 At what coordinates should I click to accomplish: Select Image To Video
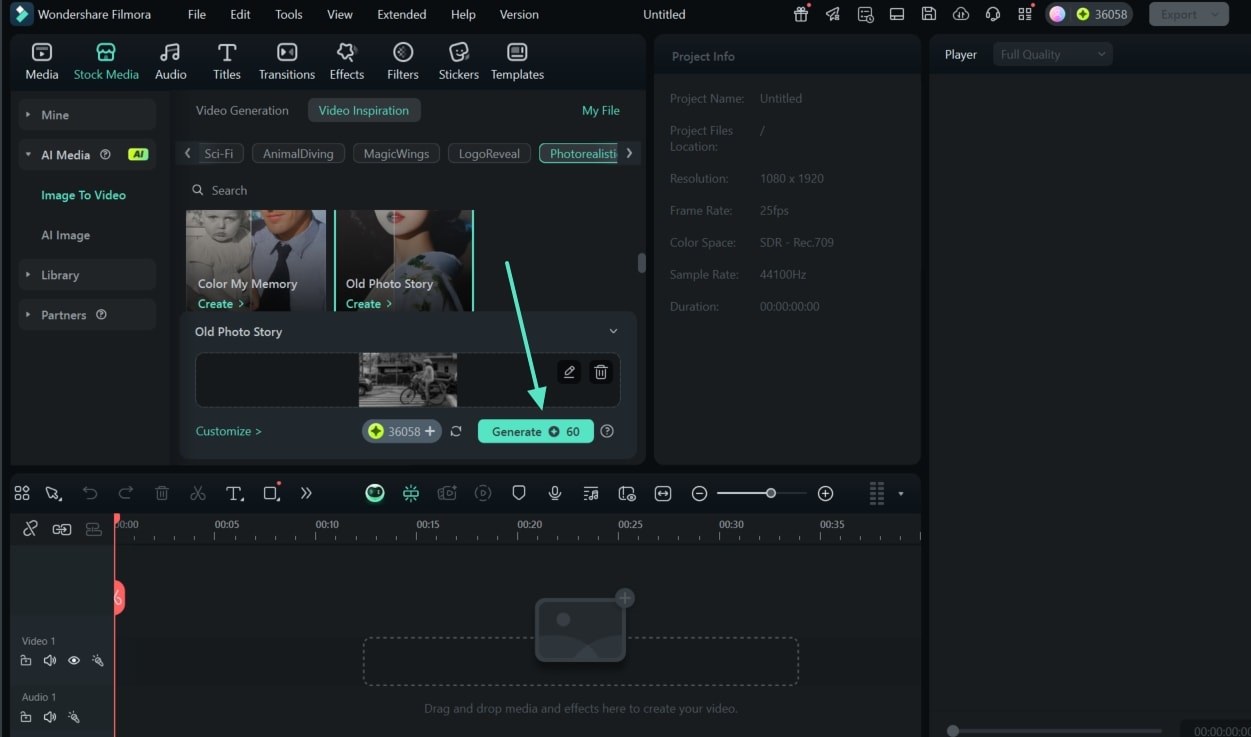coord(83,195)
